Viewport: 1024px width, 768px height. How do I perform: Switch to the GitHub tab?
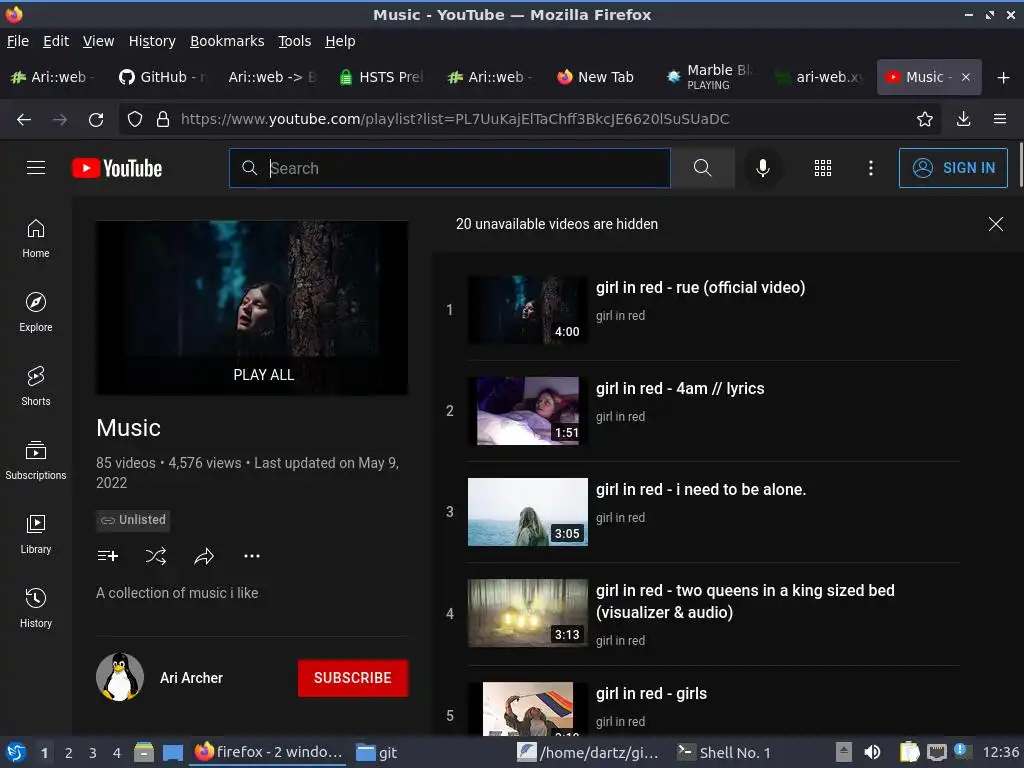[163, 77]
